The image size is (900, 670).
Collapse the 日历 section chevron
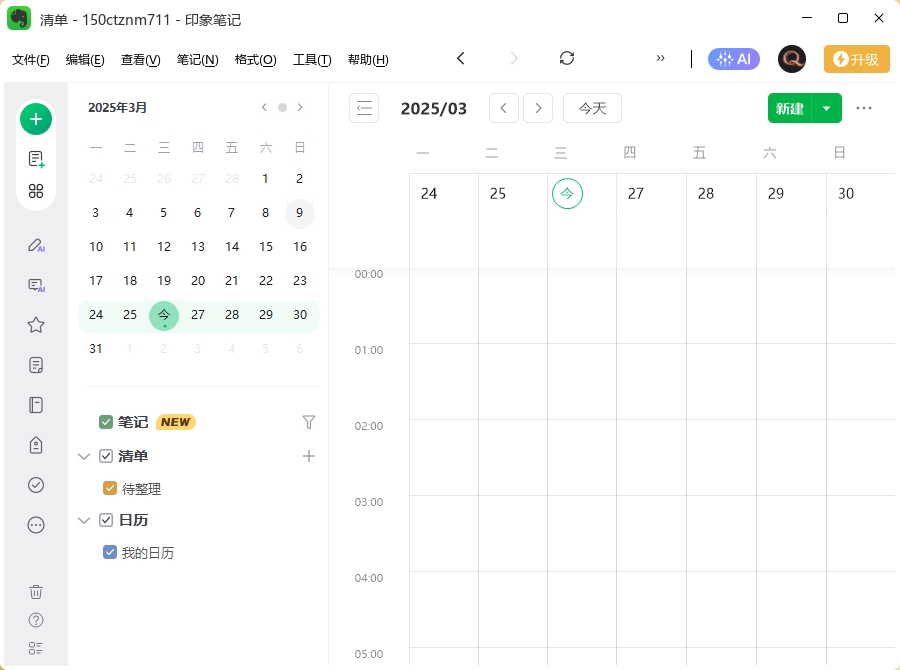pyautogui.click(x=84, y=520)
